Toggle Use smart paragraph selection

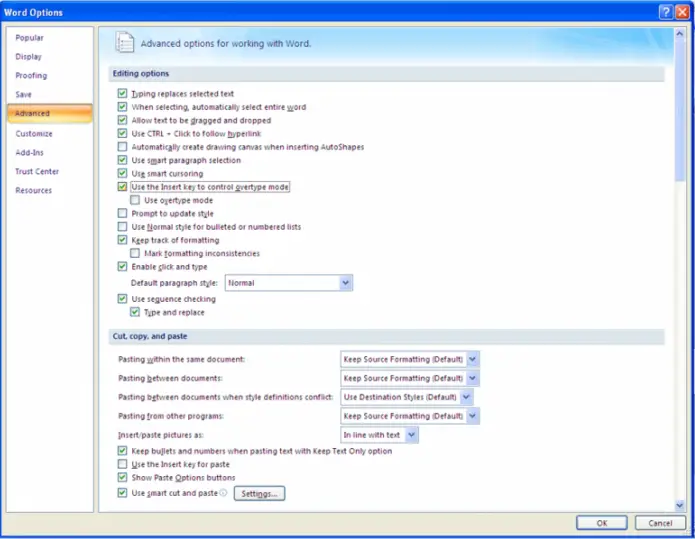pyautogui.click(x=122, y=160)
